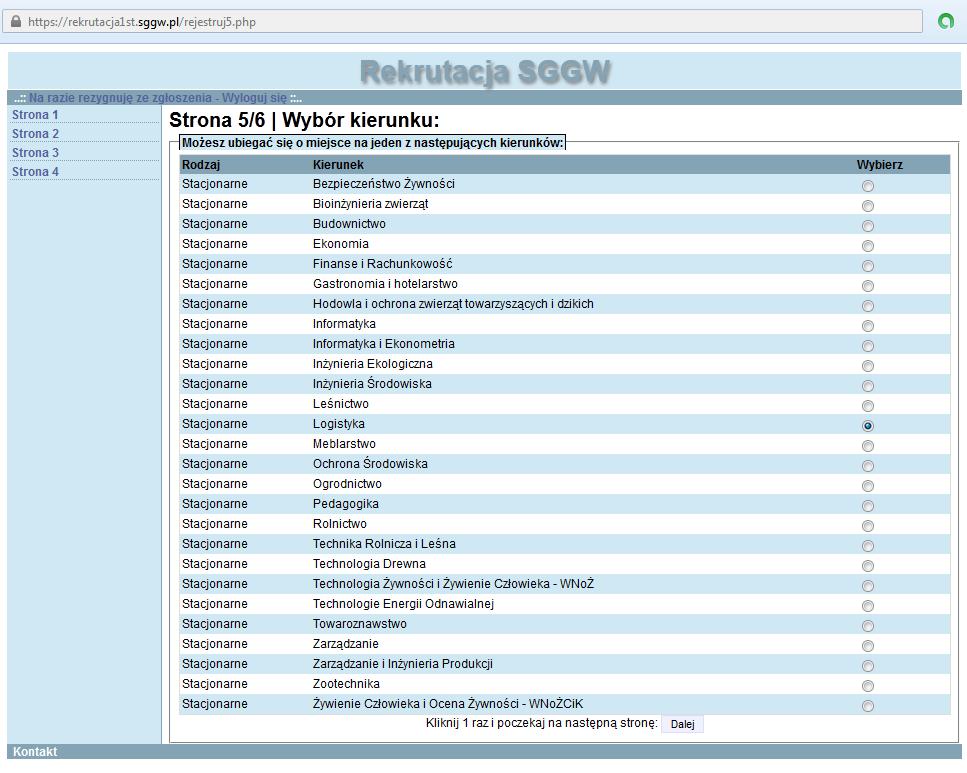Click the 'Towaroznawstwo' course name text
The width and height of the screenshot is (967, 773).
360,624
